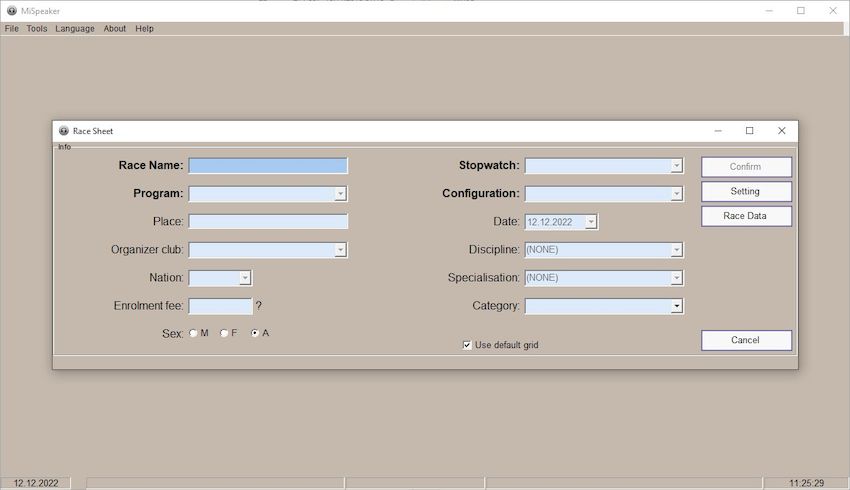Select the M sex radio button
The image size is (850, 490).
[193, 333]
